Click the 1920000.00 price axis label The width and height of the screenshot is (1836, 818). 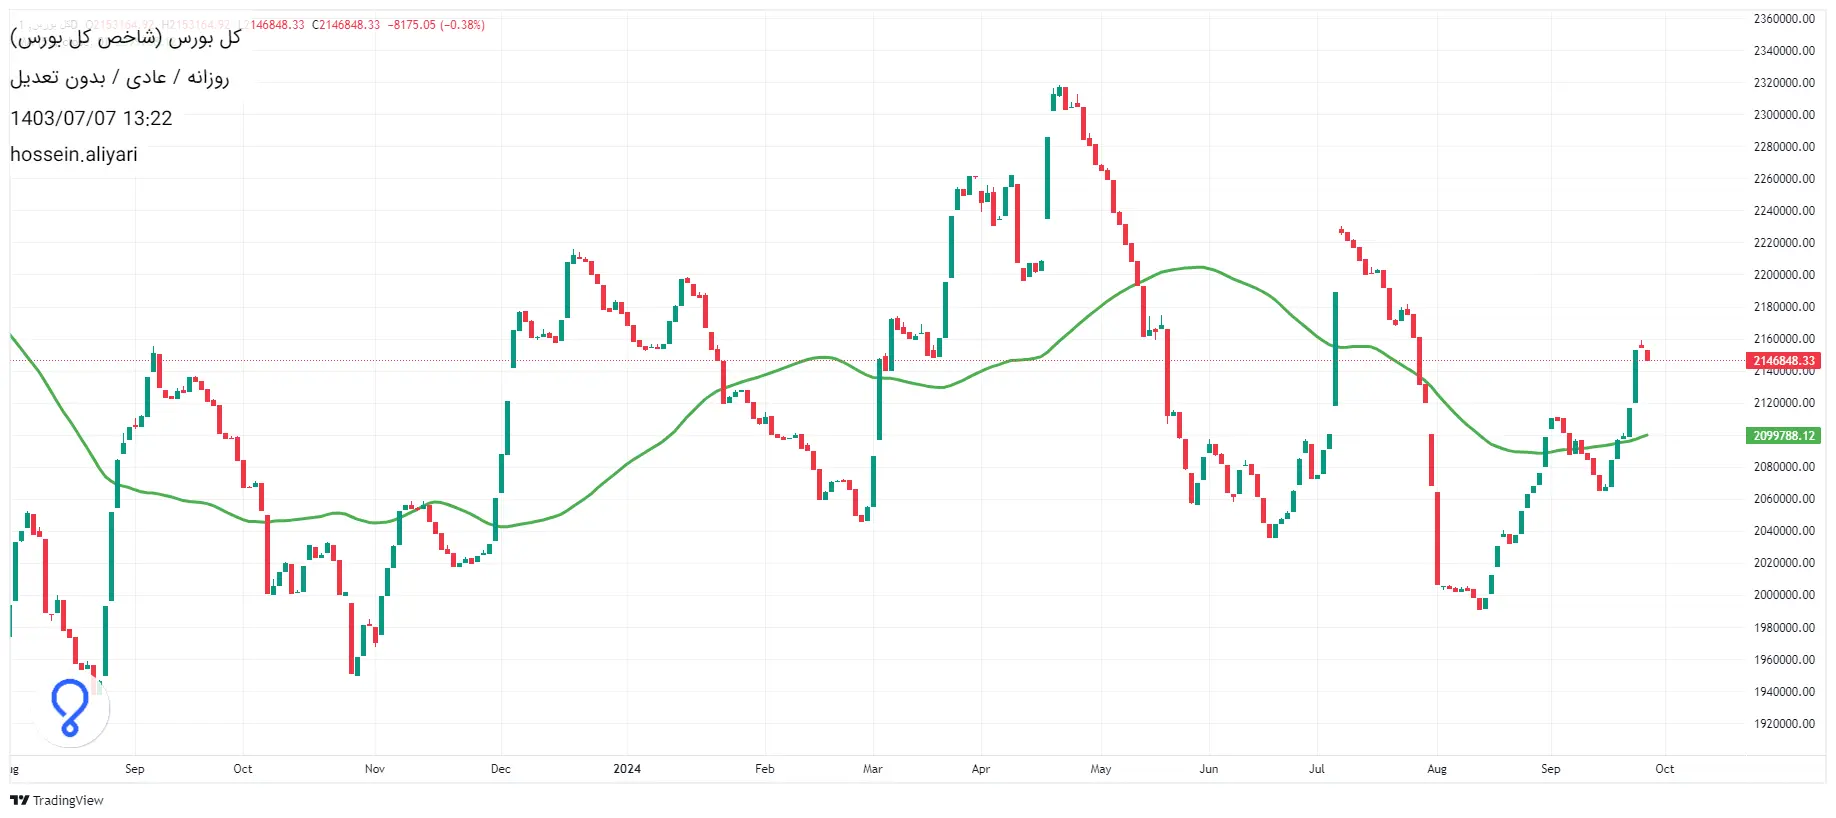(x=1784, y=724)
